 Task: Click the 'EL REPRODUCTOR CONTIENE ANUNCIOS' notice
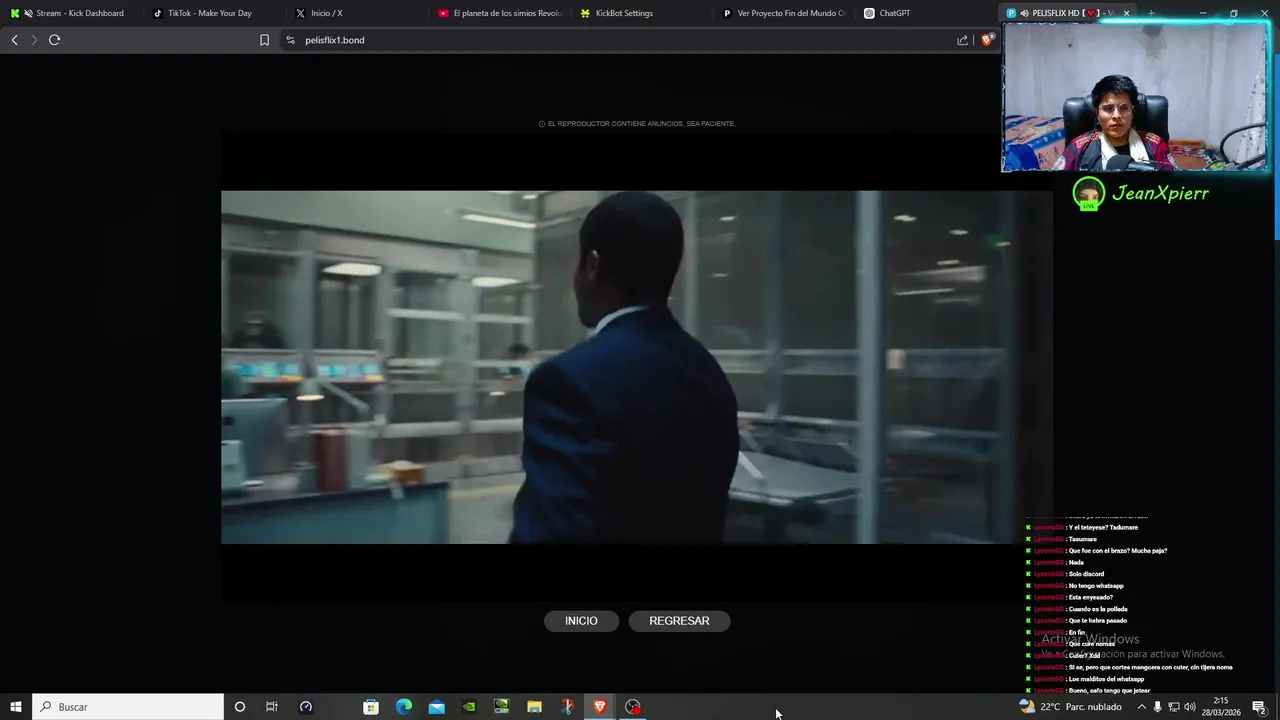click(637, 124)
